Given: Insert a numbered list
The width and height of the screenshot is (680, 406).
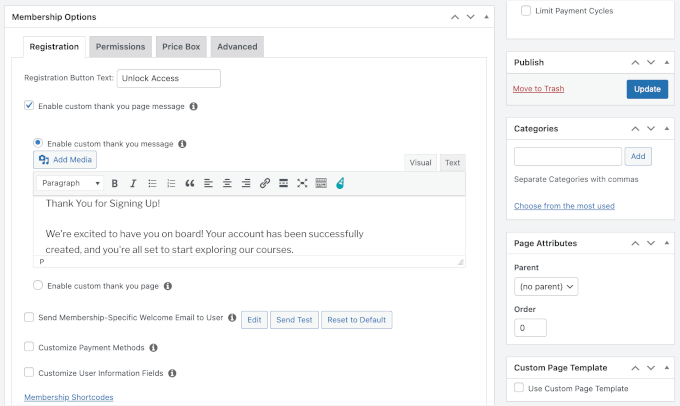Looking at the screenshot, I should click(x=171, y=184).
